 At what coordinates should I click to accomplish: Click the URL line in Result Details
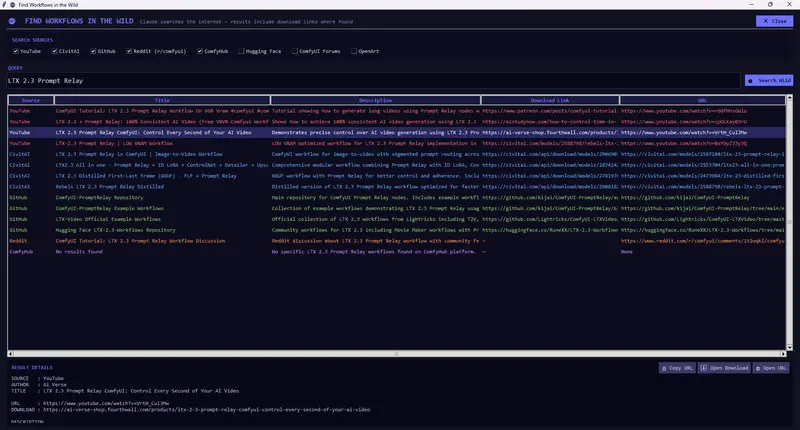pyautogui.click(x=90, y=403)
